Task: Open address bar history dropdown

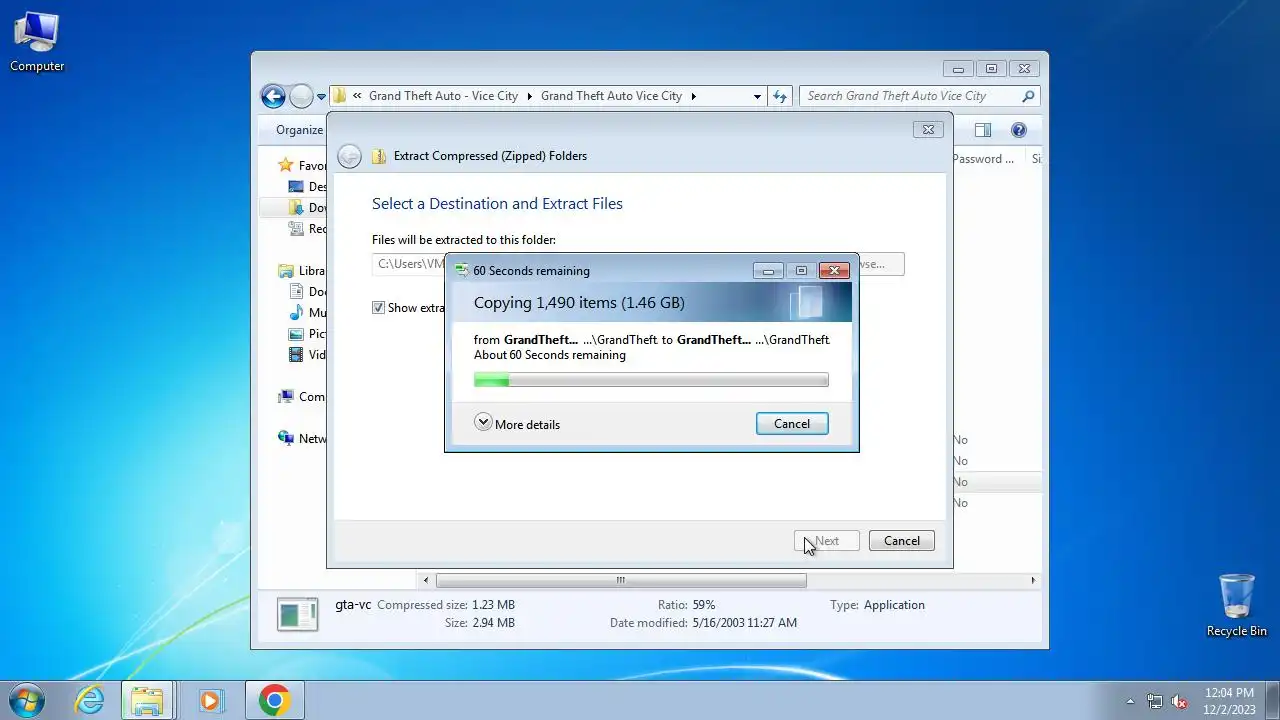Action: click(x=757, y=97)
